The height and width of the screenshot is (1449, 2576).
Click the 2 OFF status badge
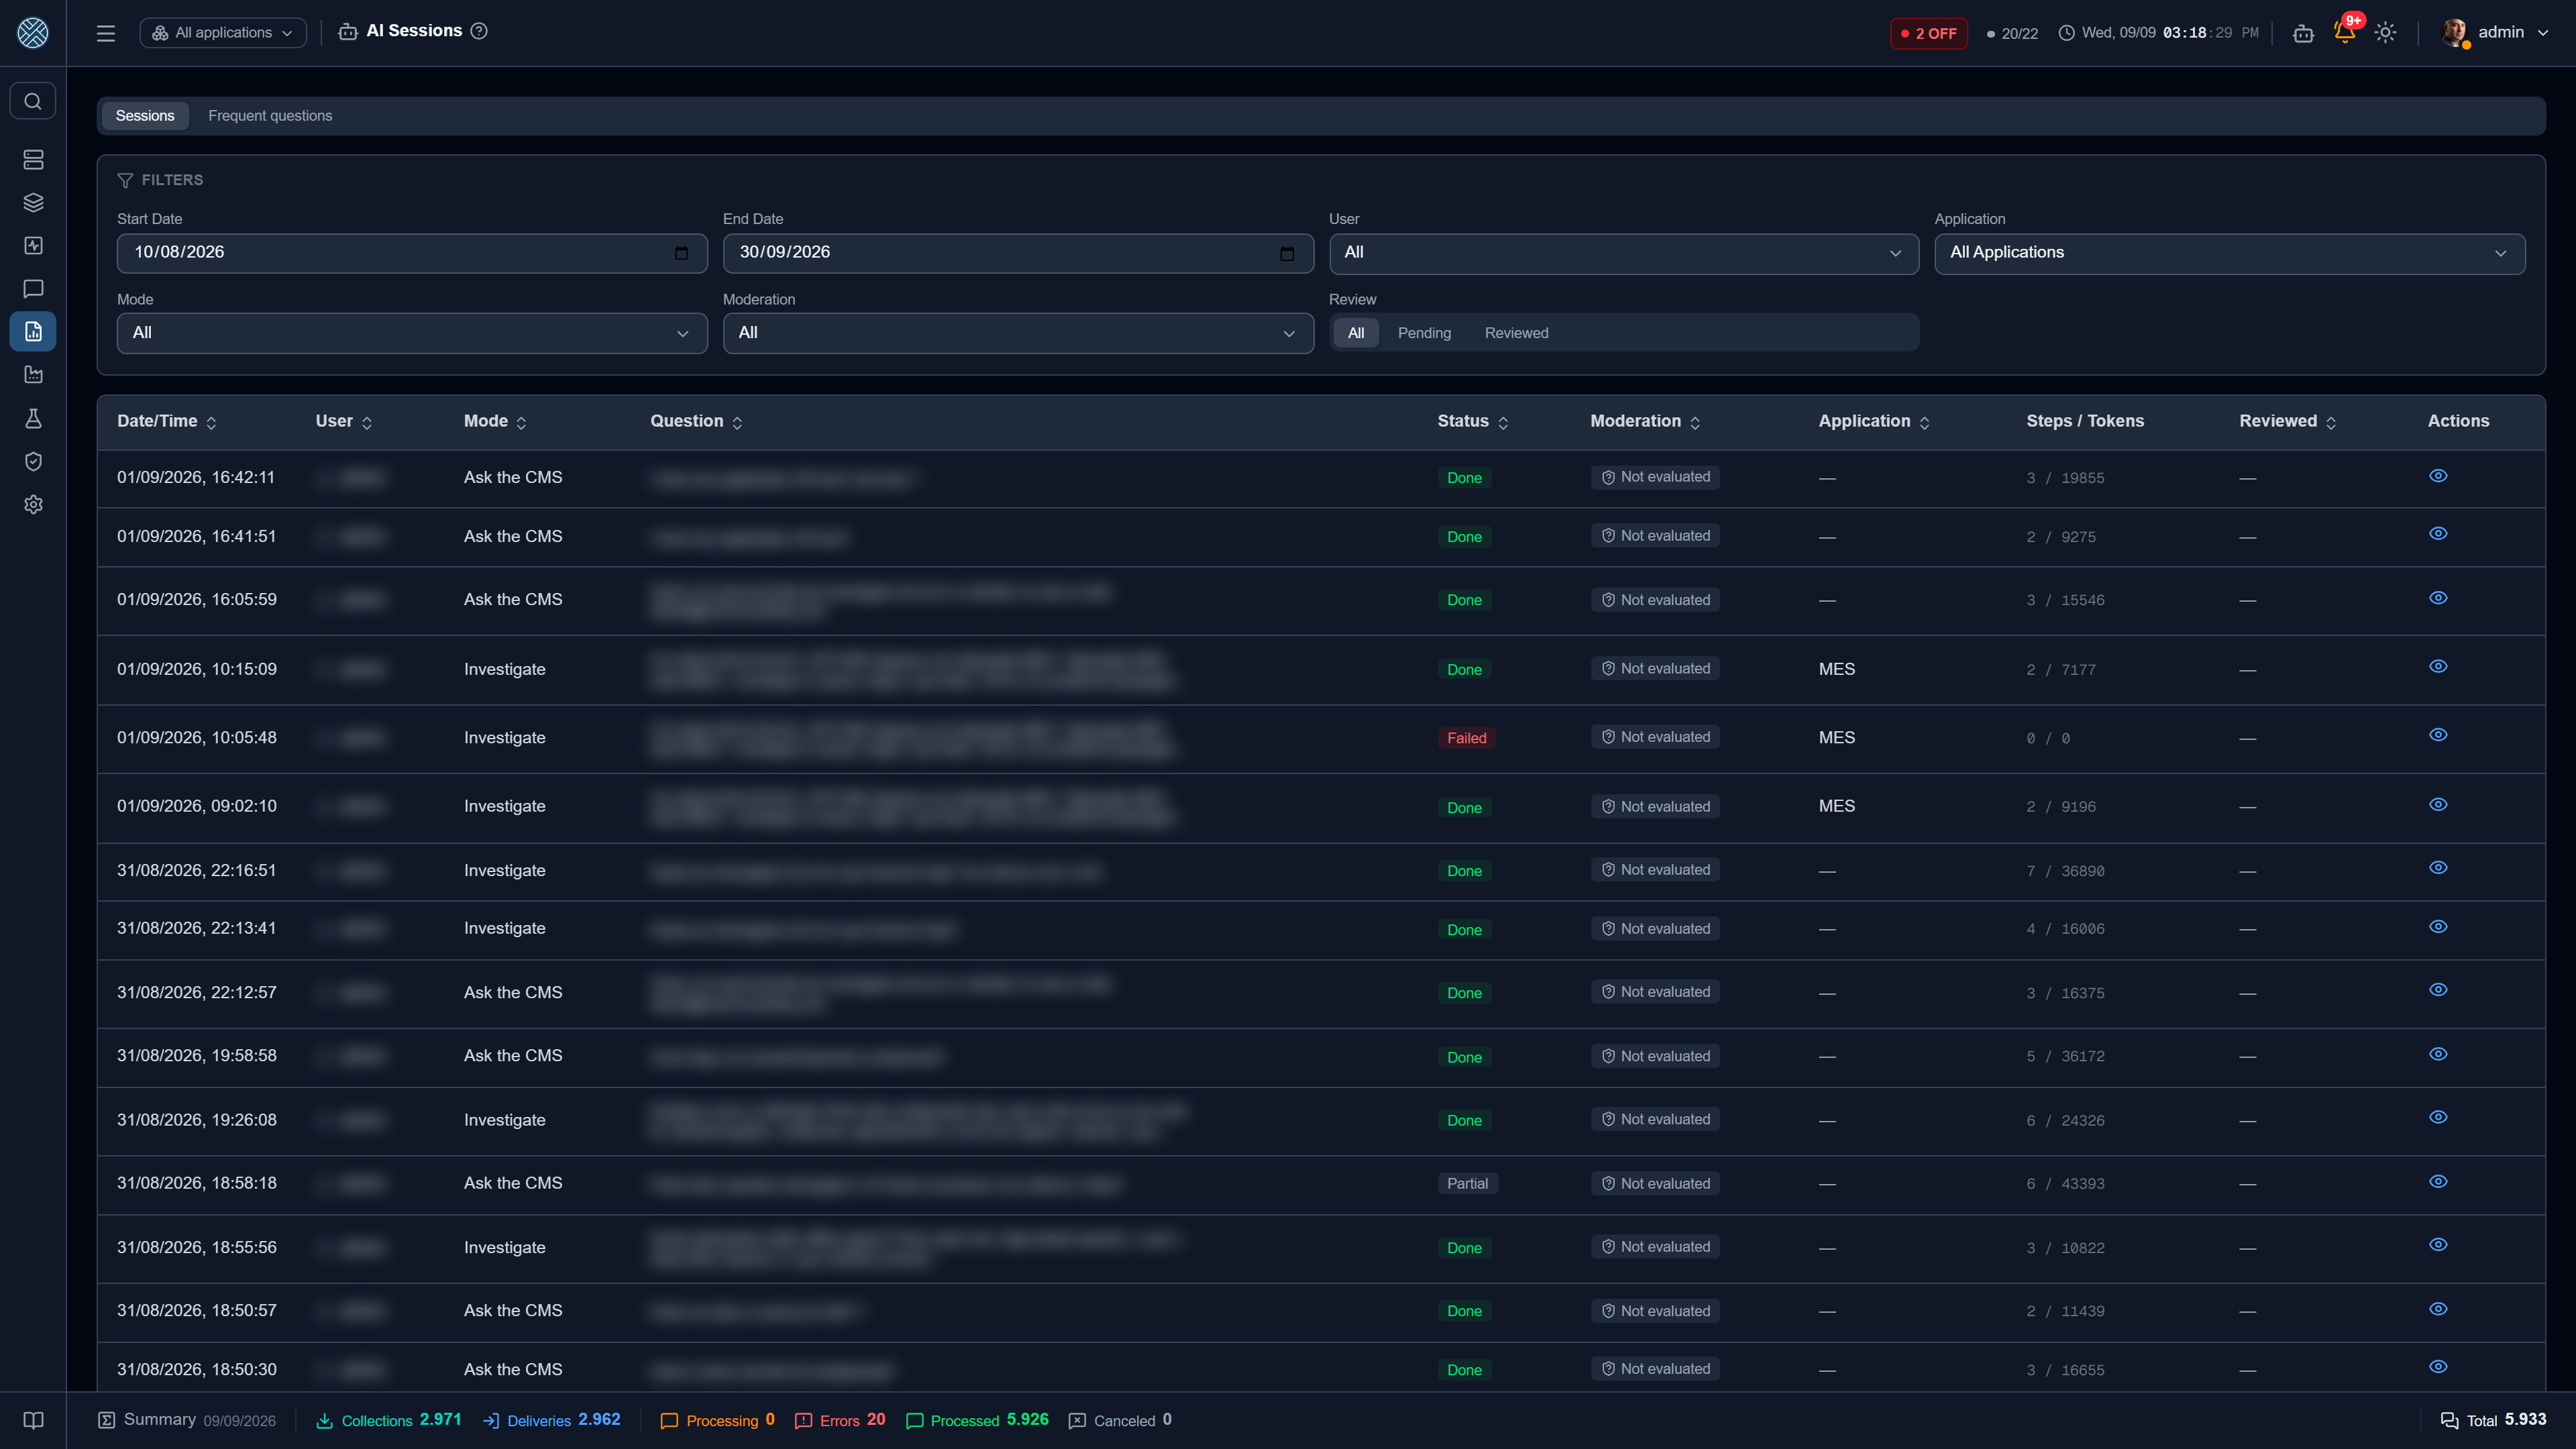point(1928,33)
